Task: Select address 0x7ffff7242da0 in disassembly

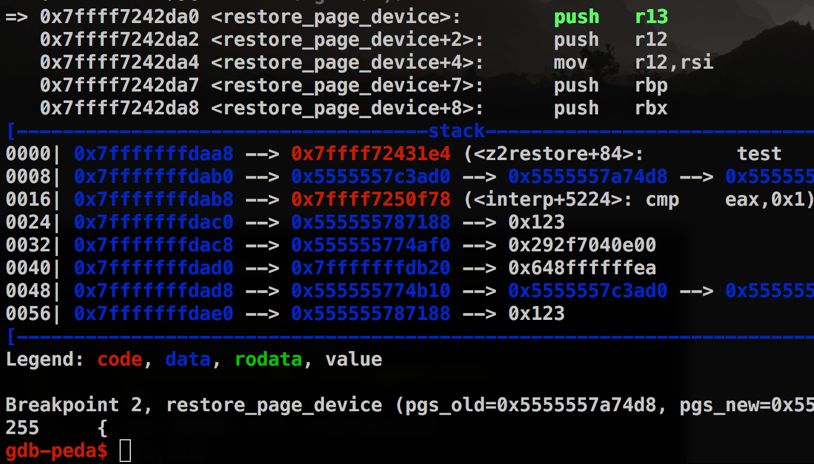Action: click(x=119, y=17)
